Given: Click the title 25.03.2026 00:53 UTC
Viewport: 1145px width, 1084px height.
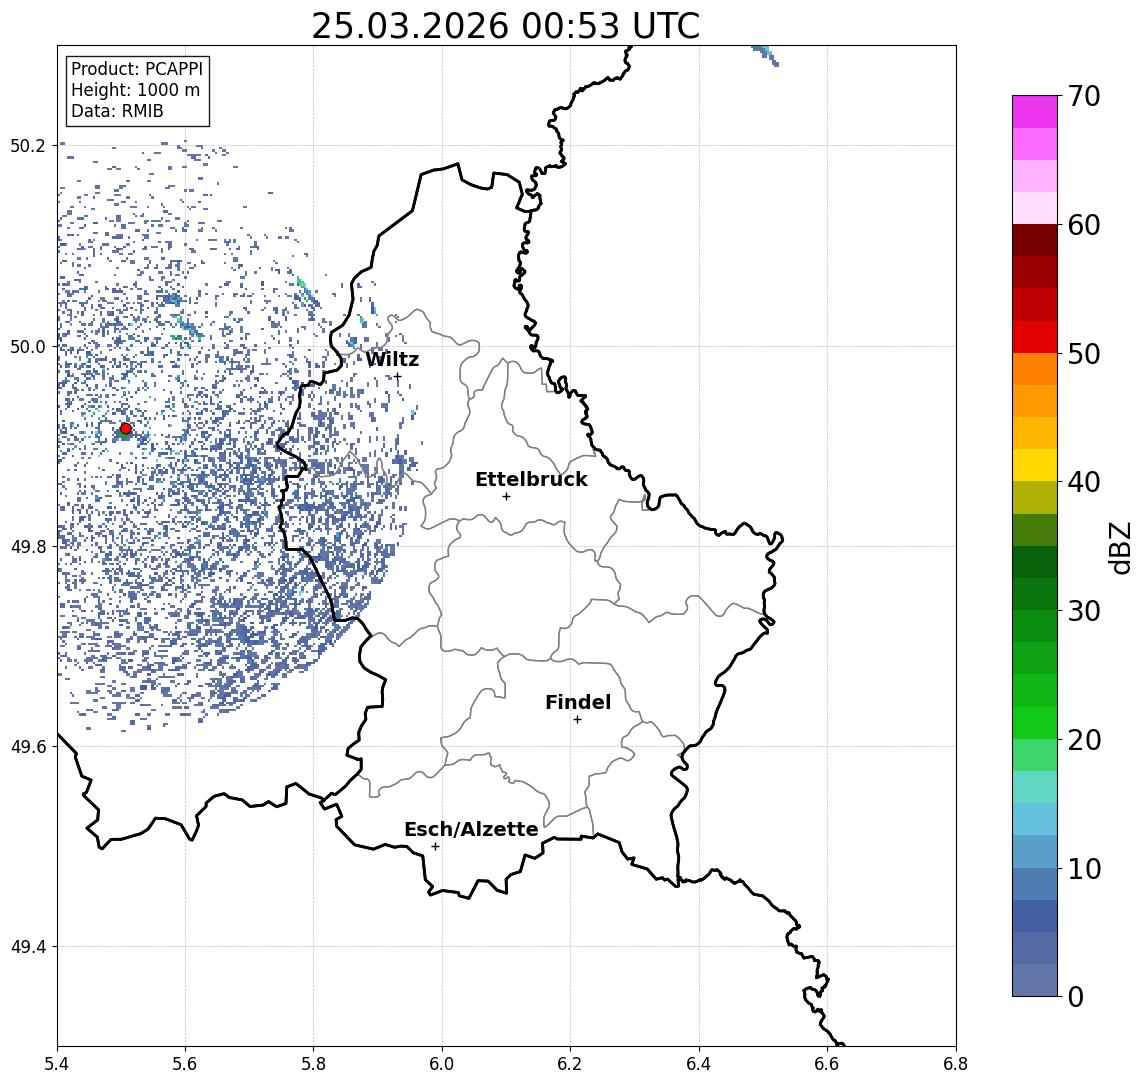Looking at the screenshot, I should (505, 26).
